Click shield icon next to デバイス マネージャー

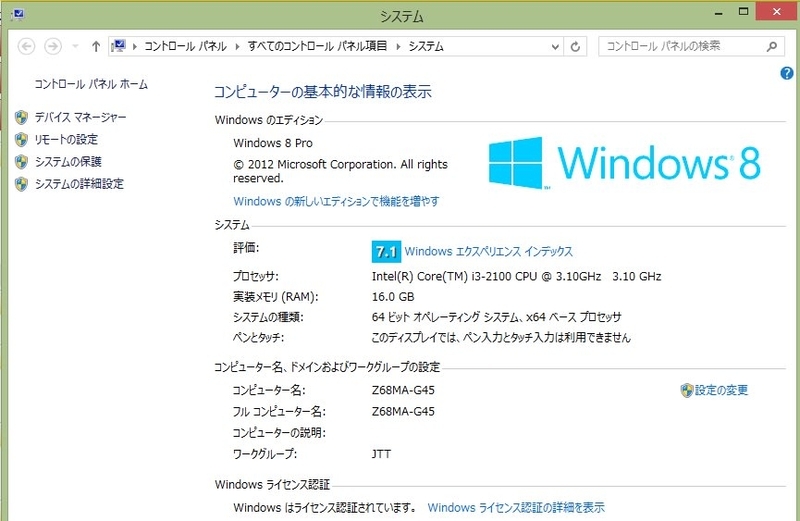pyautogui.click(x=21, y=117)
